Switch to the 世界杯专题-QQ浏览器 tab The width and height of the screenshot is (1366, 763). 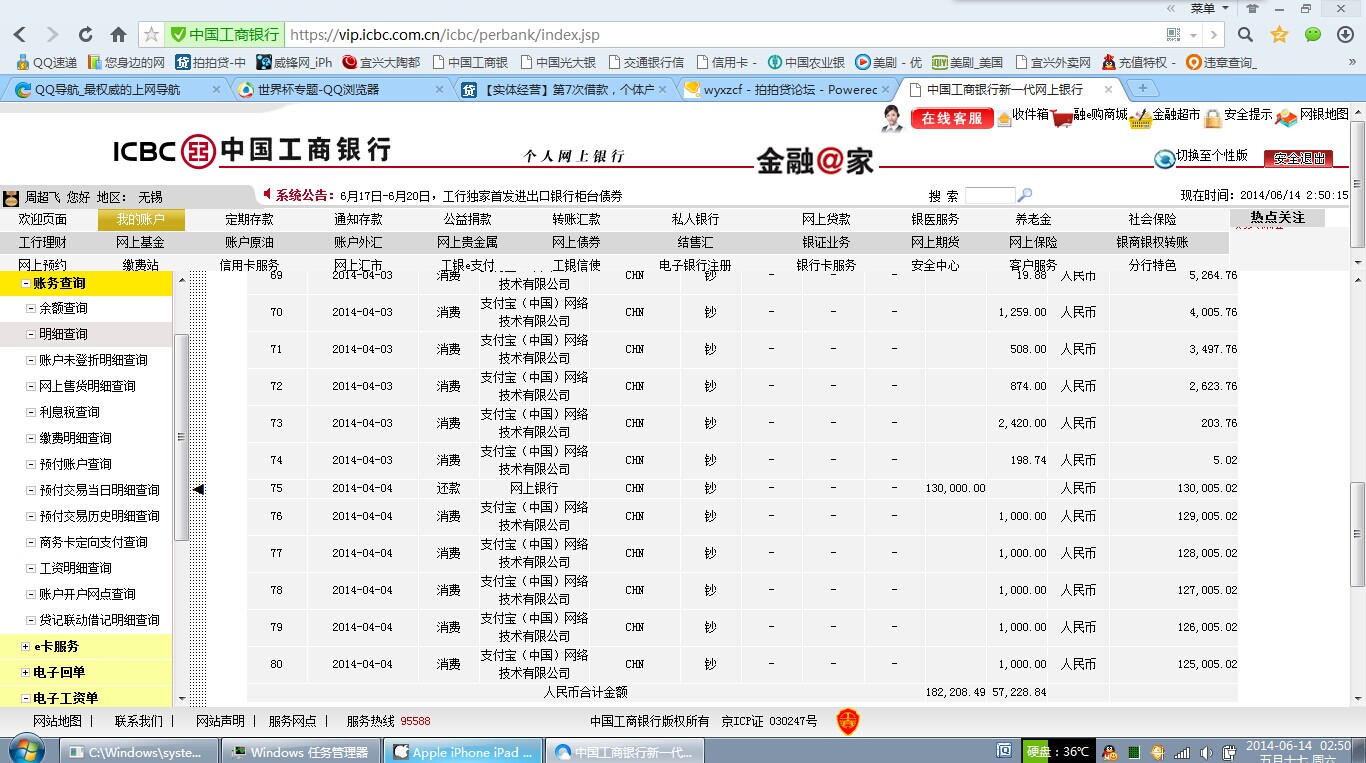click(x=318, y=89)
